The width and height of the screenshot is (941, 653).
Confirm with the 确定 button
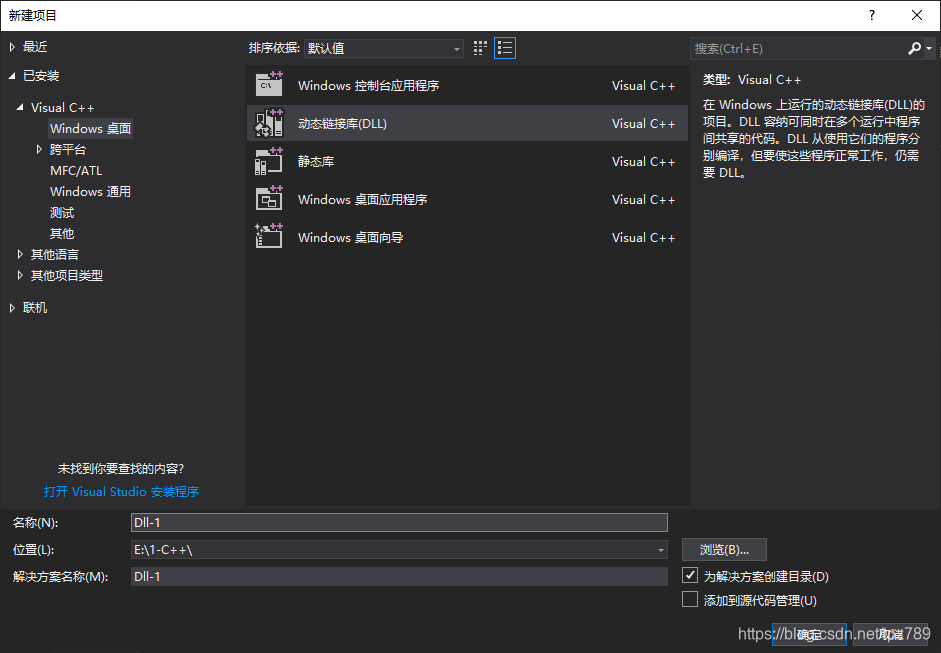(x=809, y=634)
